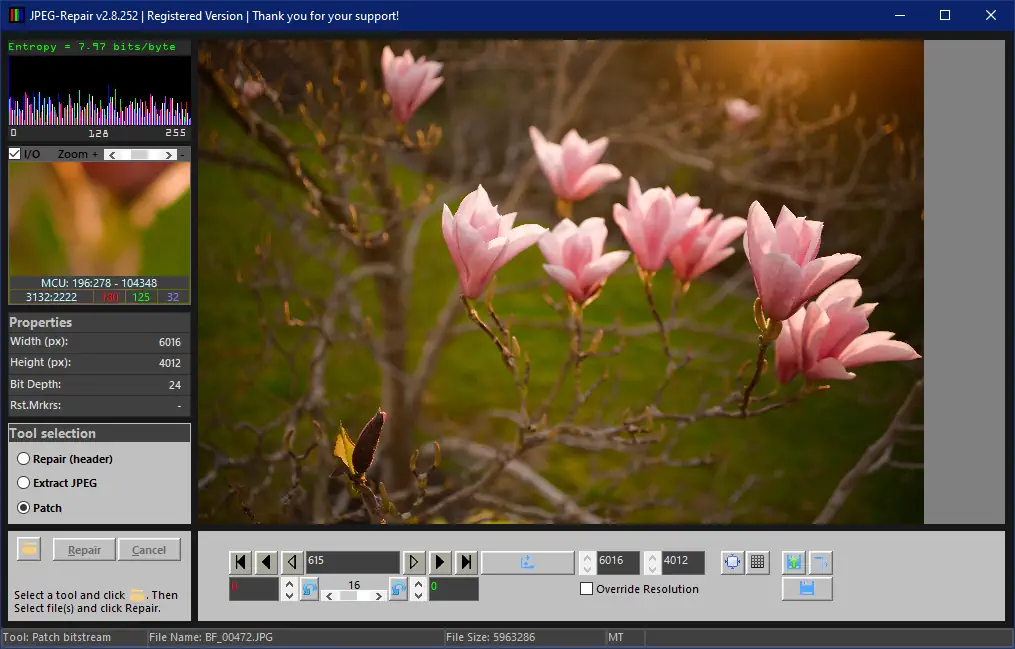The height and width of the screenshot is (649, 1015).
Task: Select the Extract JPEG radio option
Action: pos(24,483)
